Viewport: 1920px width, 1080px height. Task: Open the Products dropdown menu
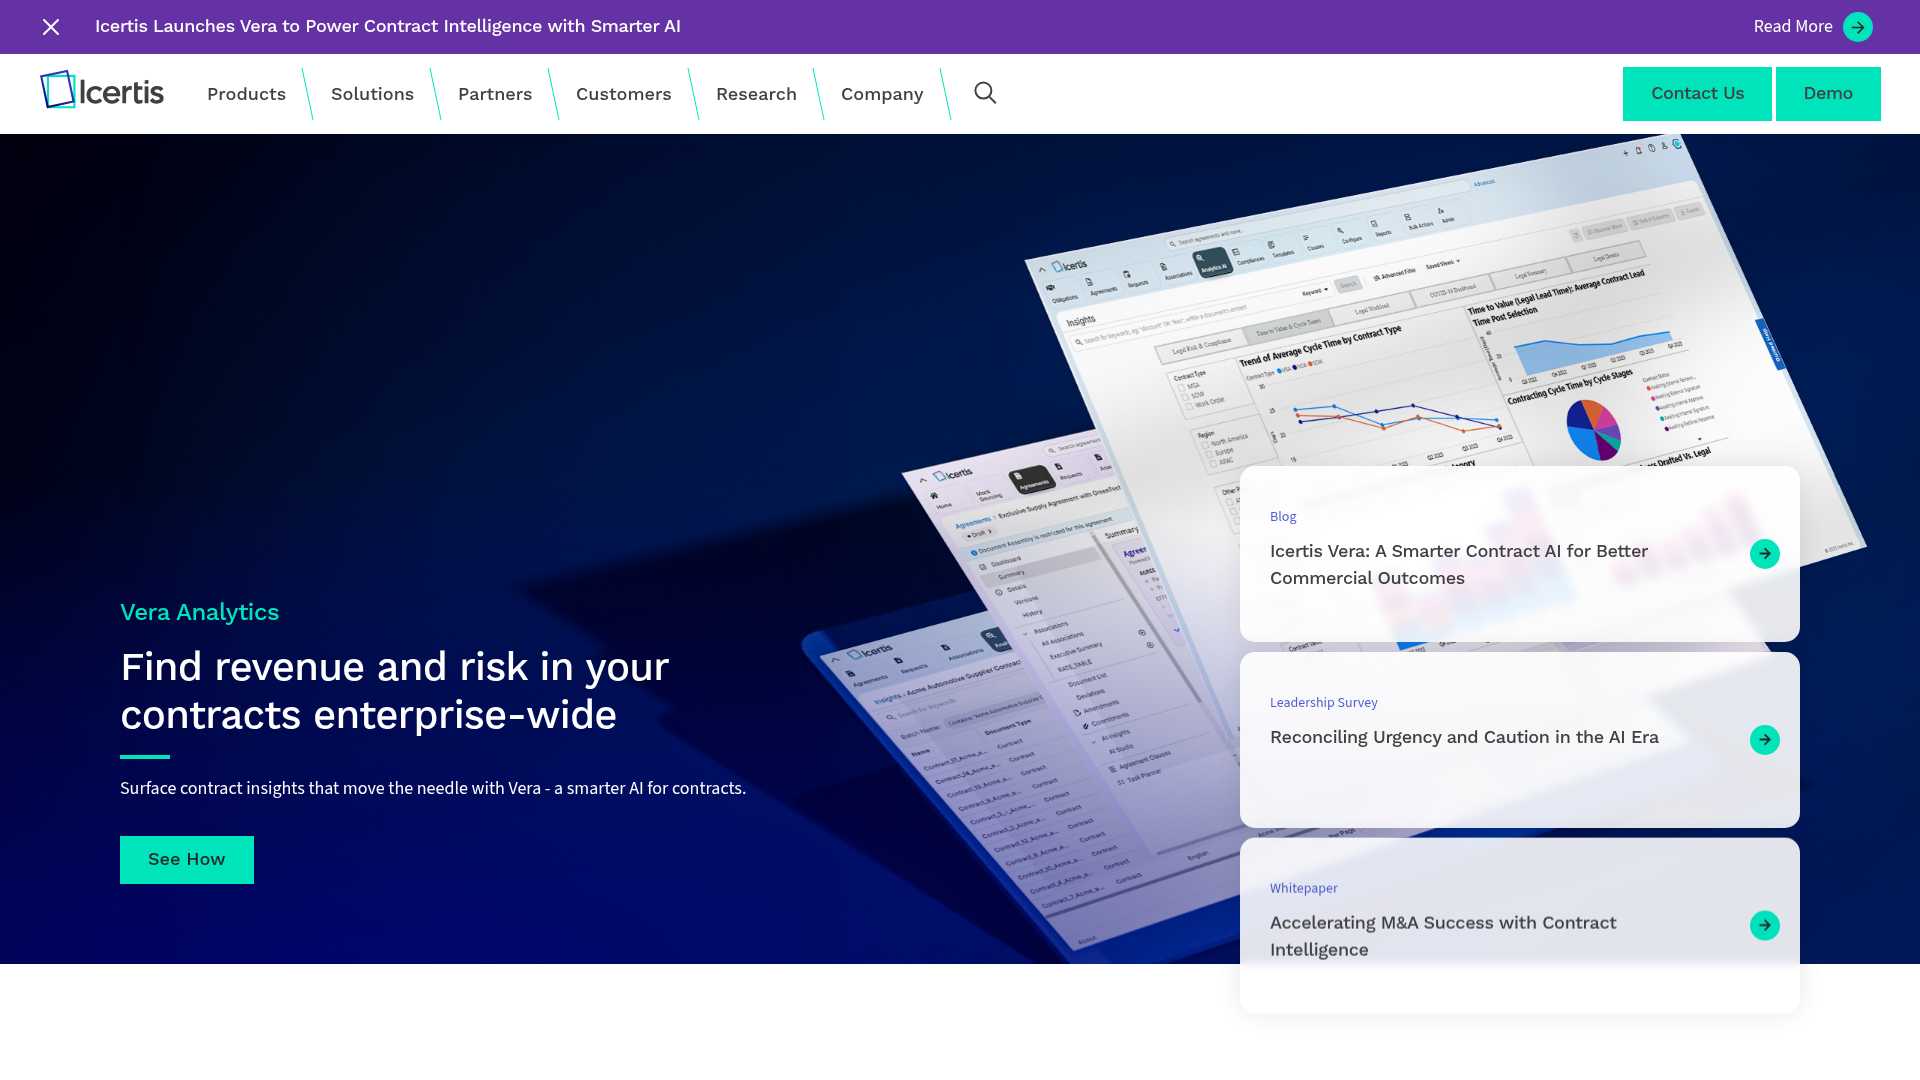(246, 94)
